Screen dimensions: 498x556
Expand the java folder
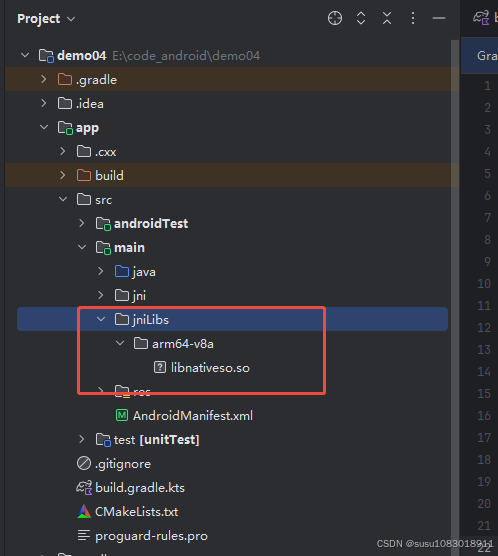(101, 271)
